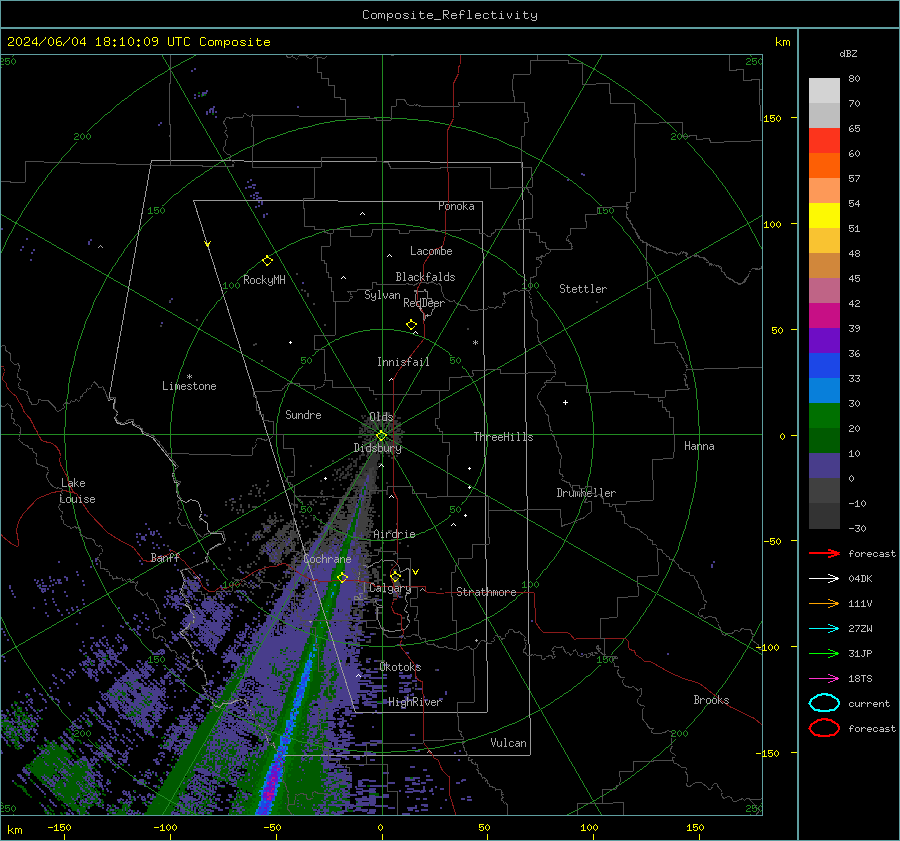Click the light blue swatch in dBZ scale

824,391
